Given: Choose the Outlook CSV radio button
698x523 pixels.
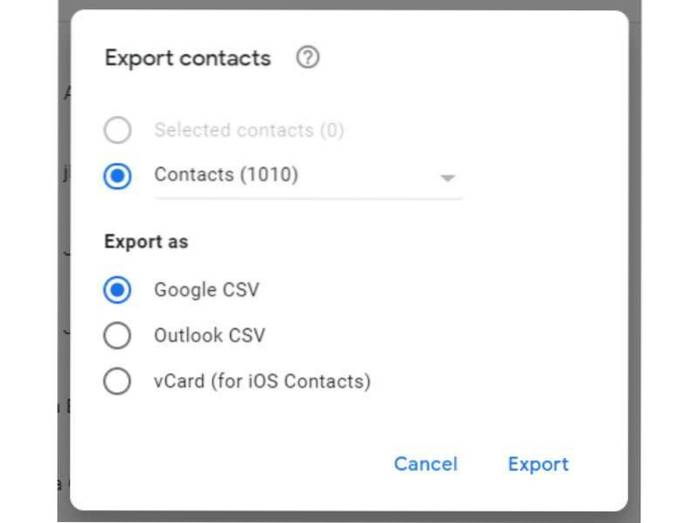Looking at the screenshot, I should (x=117, y=336).
